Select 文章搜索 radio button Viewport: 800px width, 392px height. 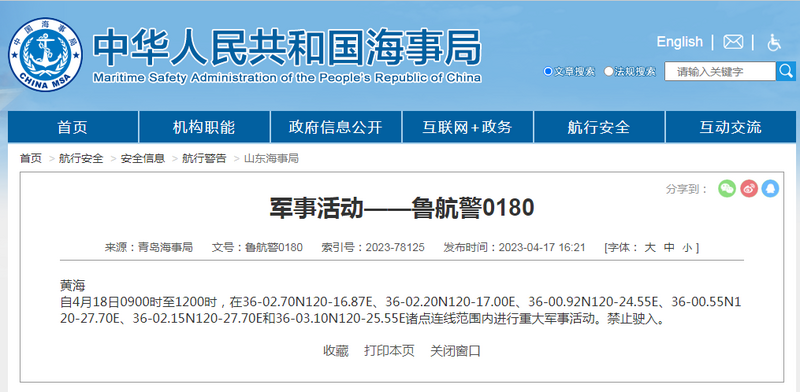(x=548, y=71)
